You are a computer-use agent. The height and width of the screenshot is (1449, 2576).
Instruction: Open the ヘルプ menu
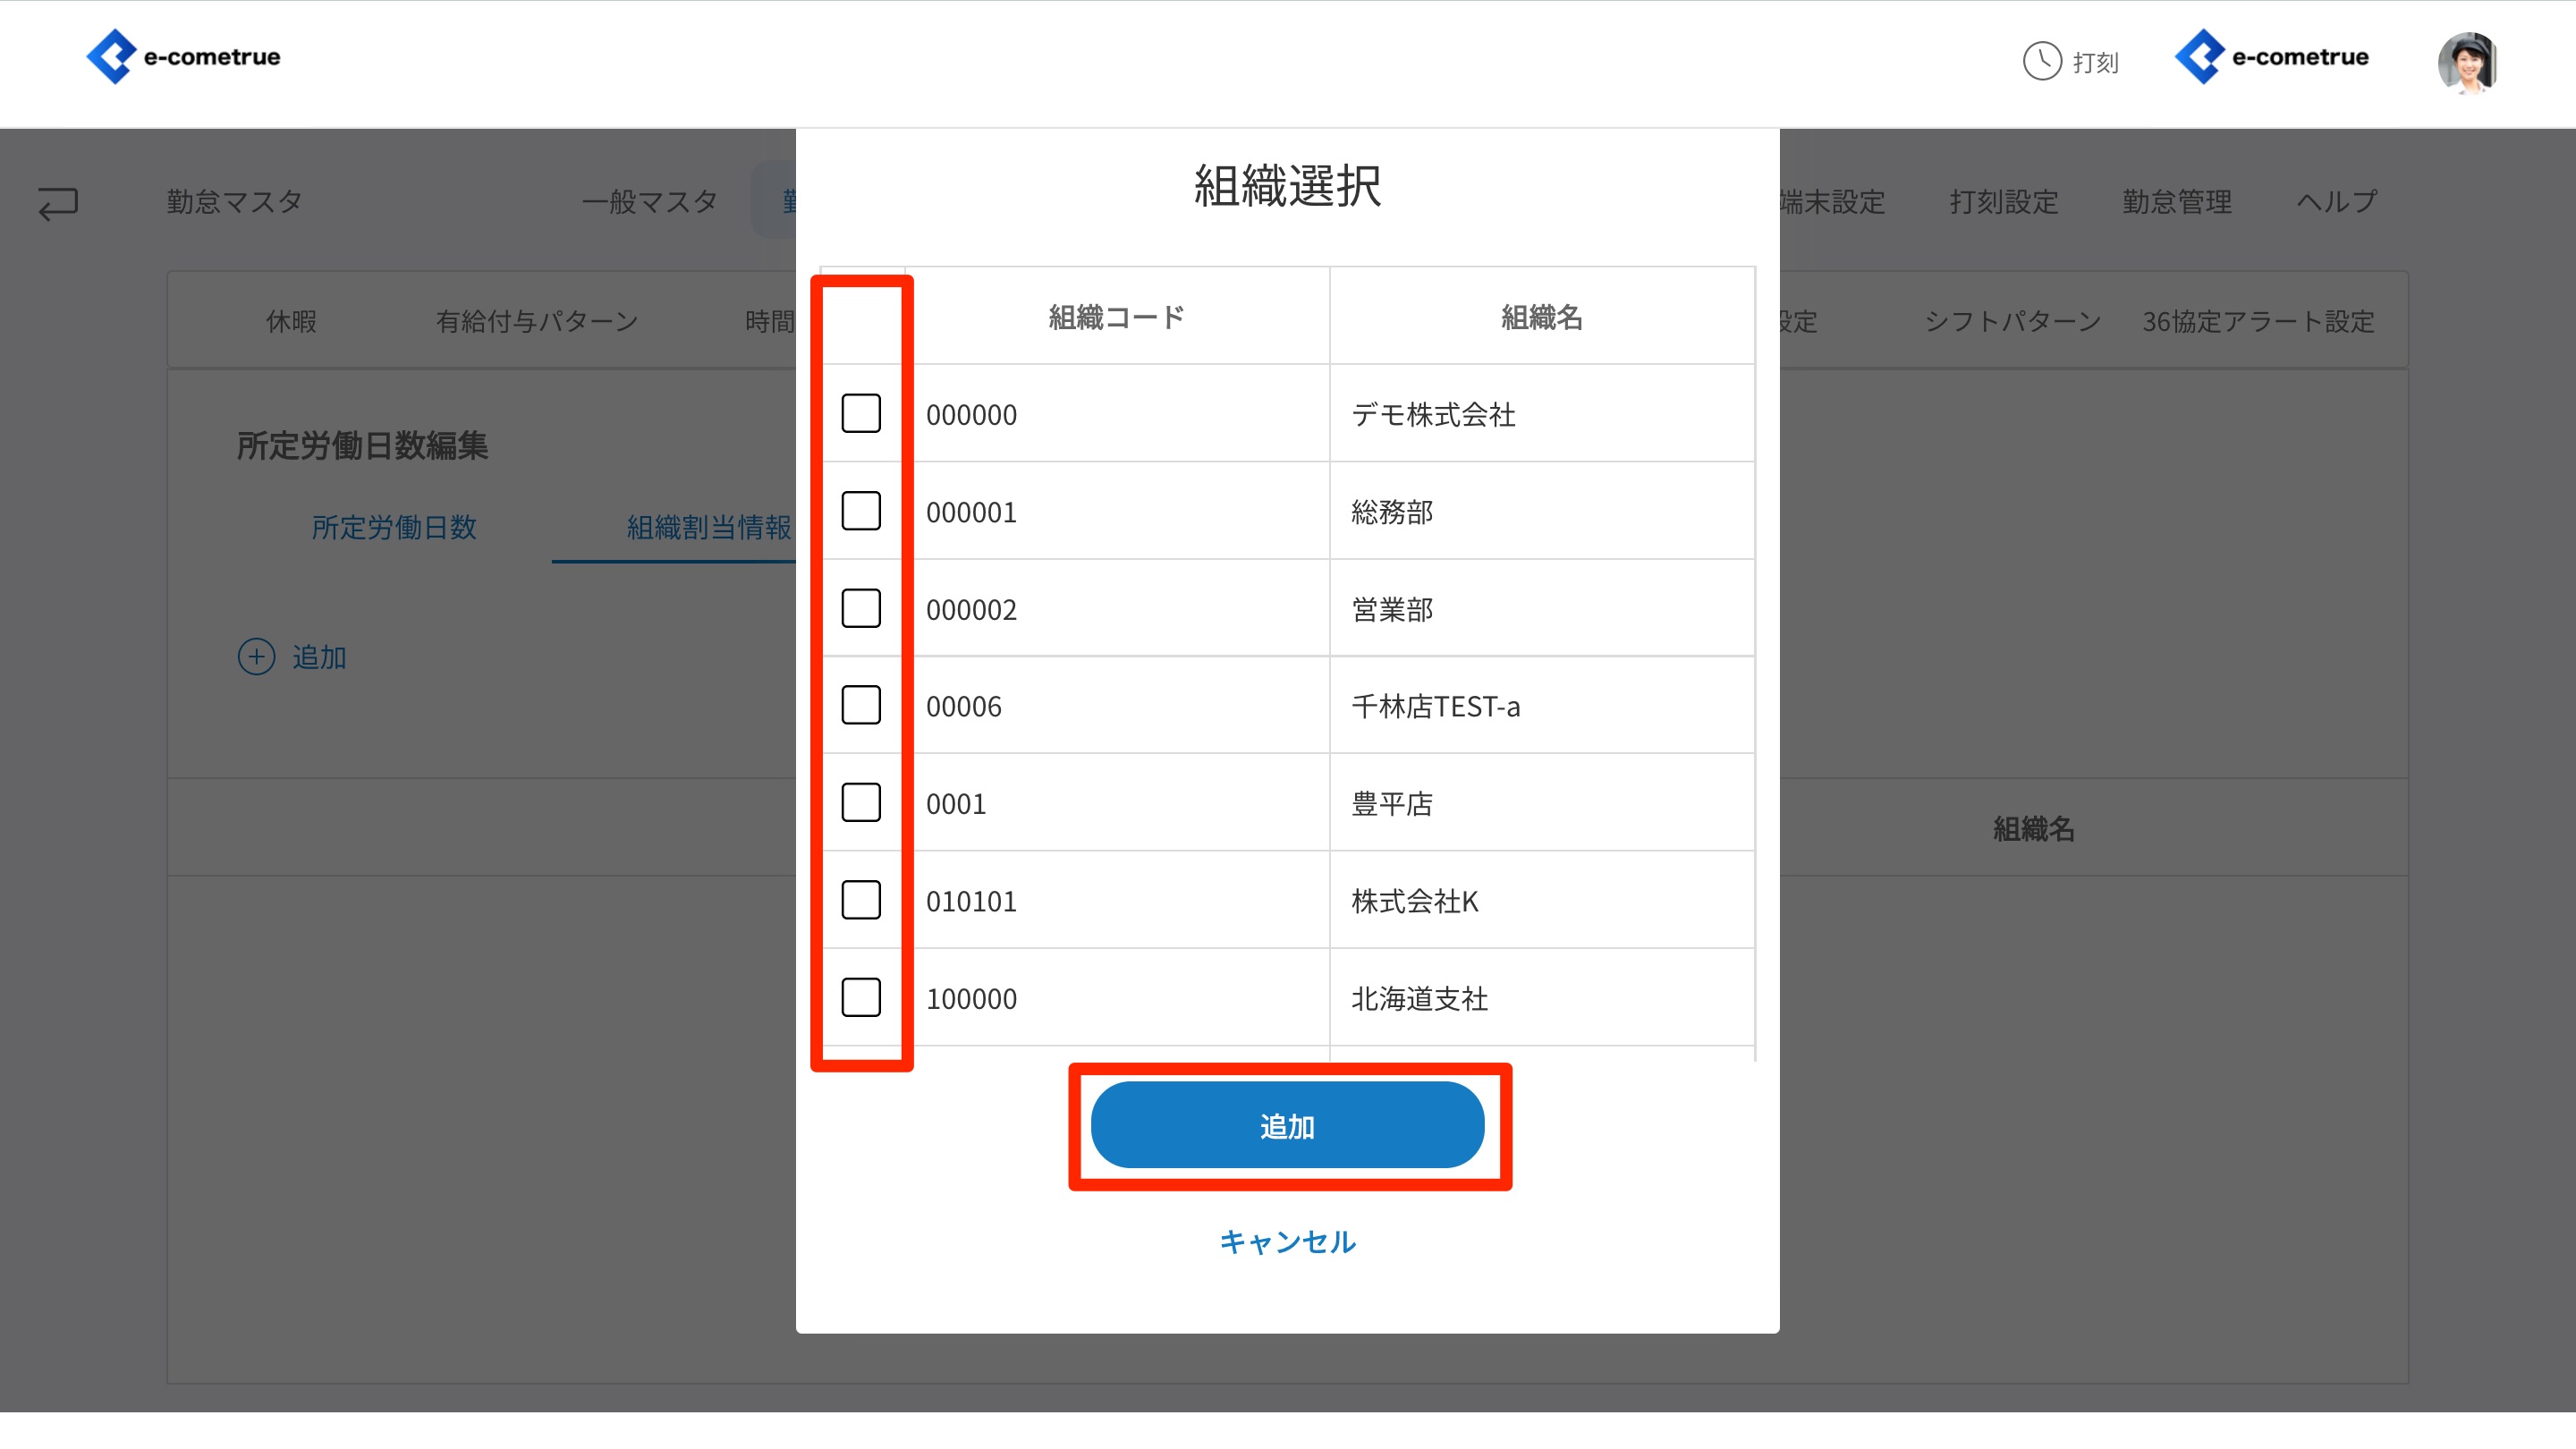[x=2336, y=202]
